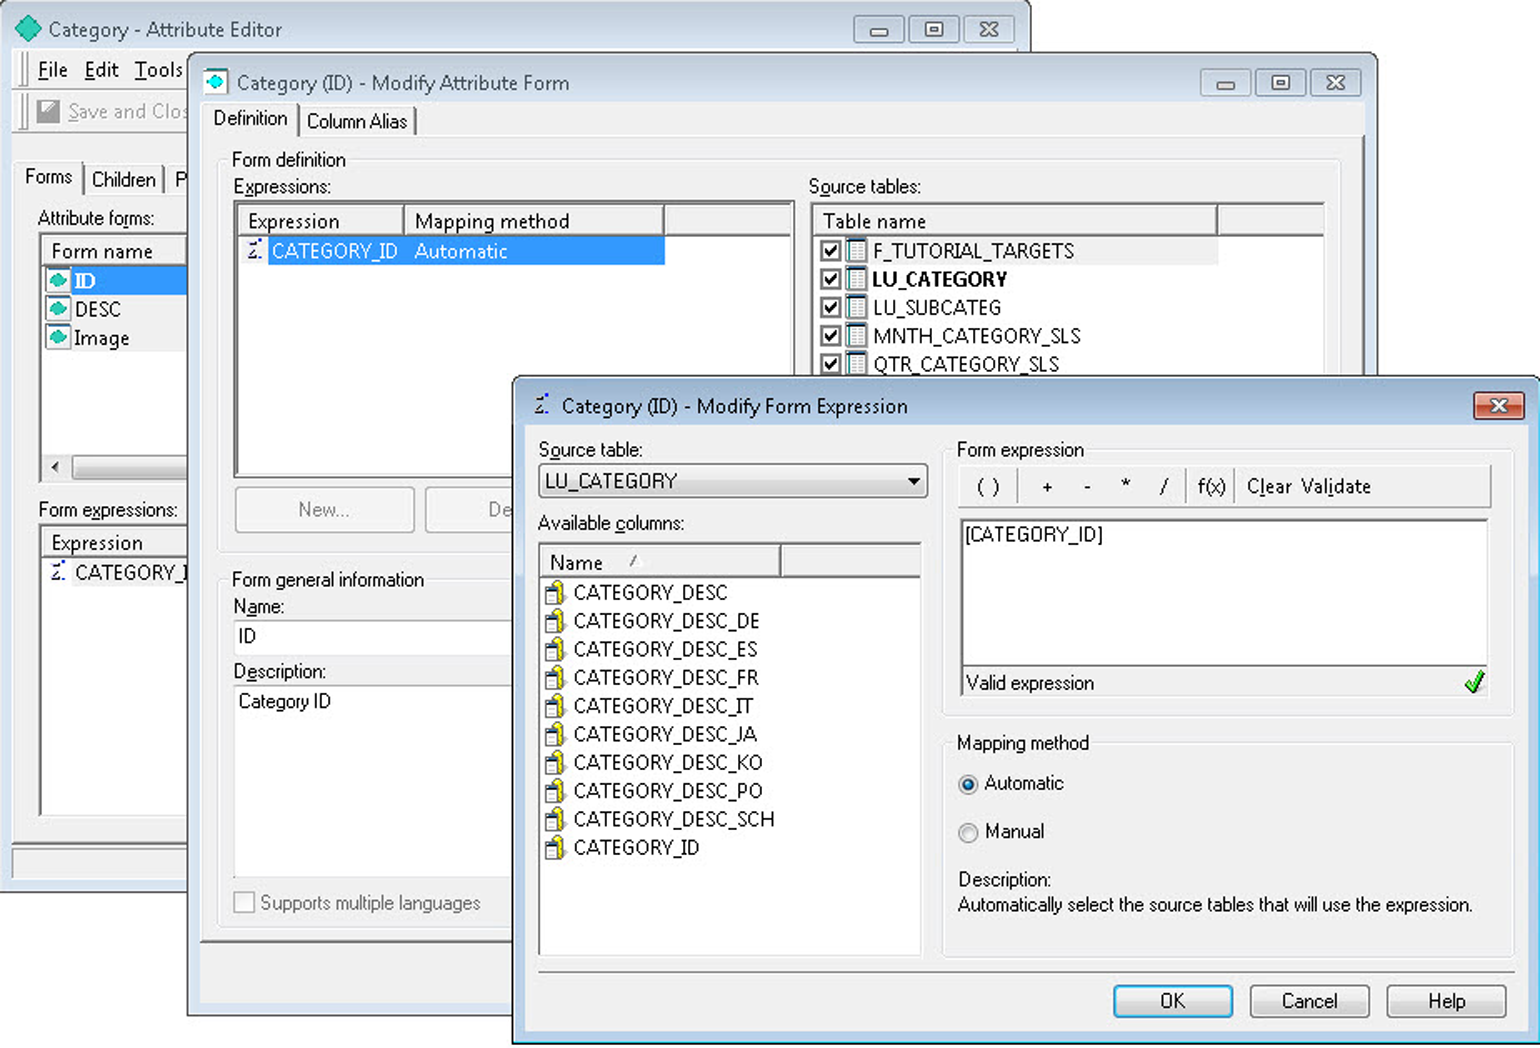1540x1048 pixels.
Task: Insert plus operator in form expression
Action: 1047,487
